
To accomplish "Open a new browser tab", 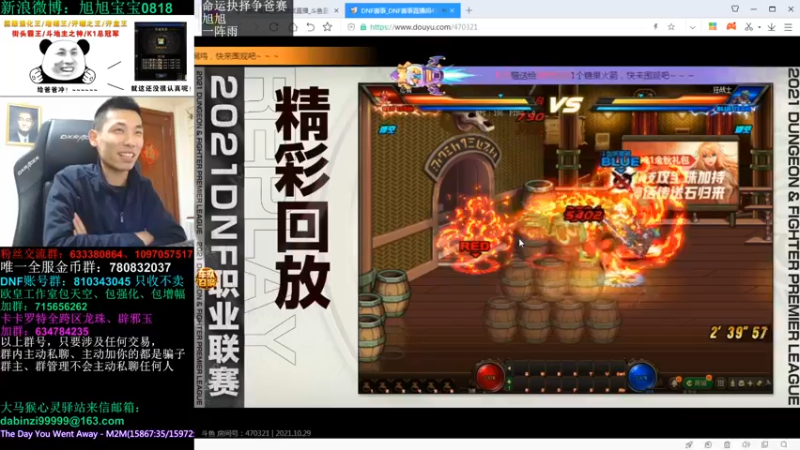I will click(x=469, y=10).
